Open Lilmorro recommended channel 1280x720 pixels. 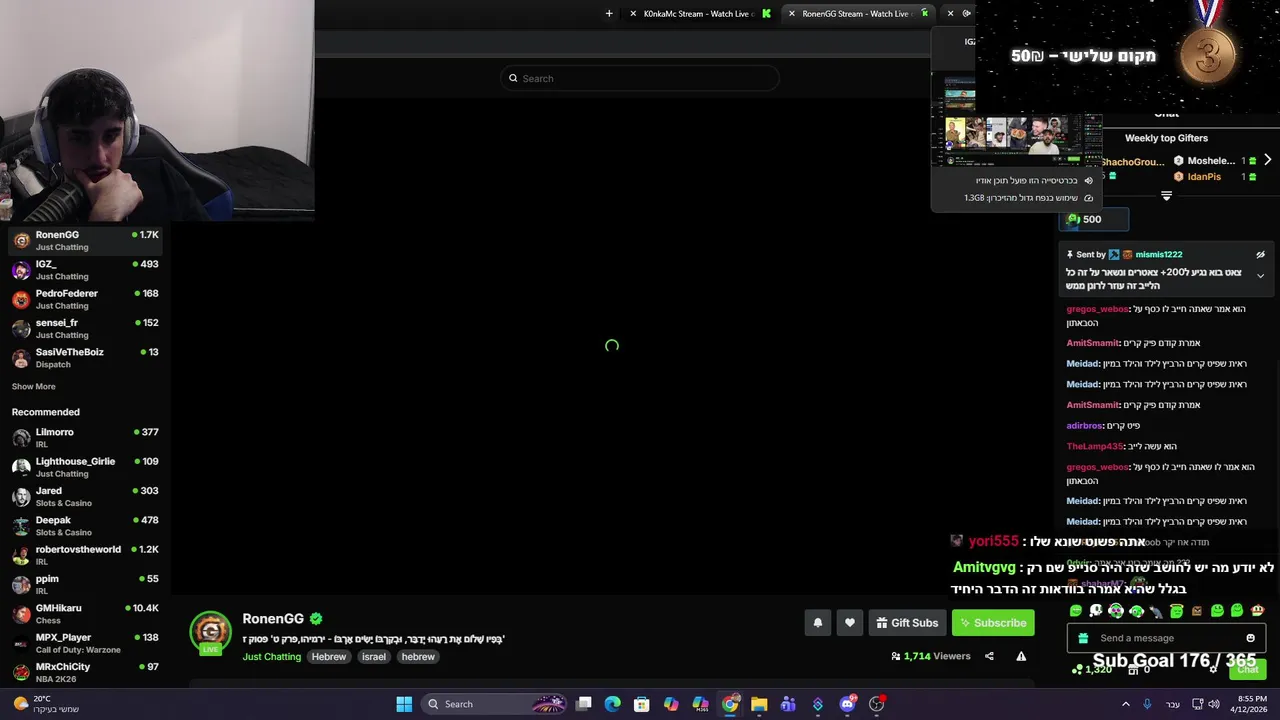click(85, 438)
